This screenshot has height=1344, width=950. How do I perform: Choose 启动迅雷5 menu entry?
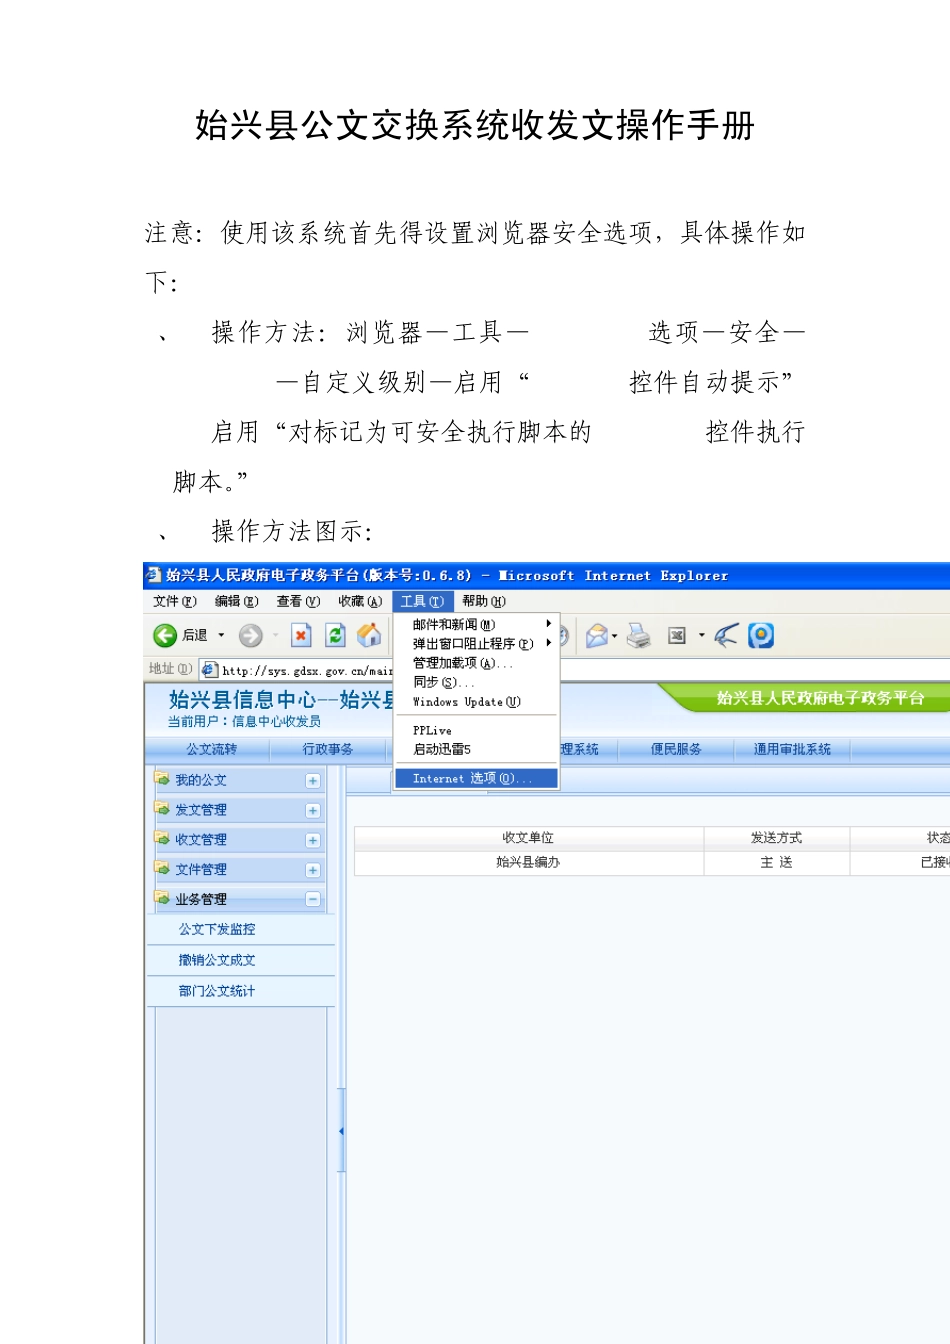(x=476, y=749)
